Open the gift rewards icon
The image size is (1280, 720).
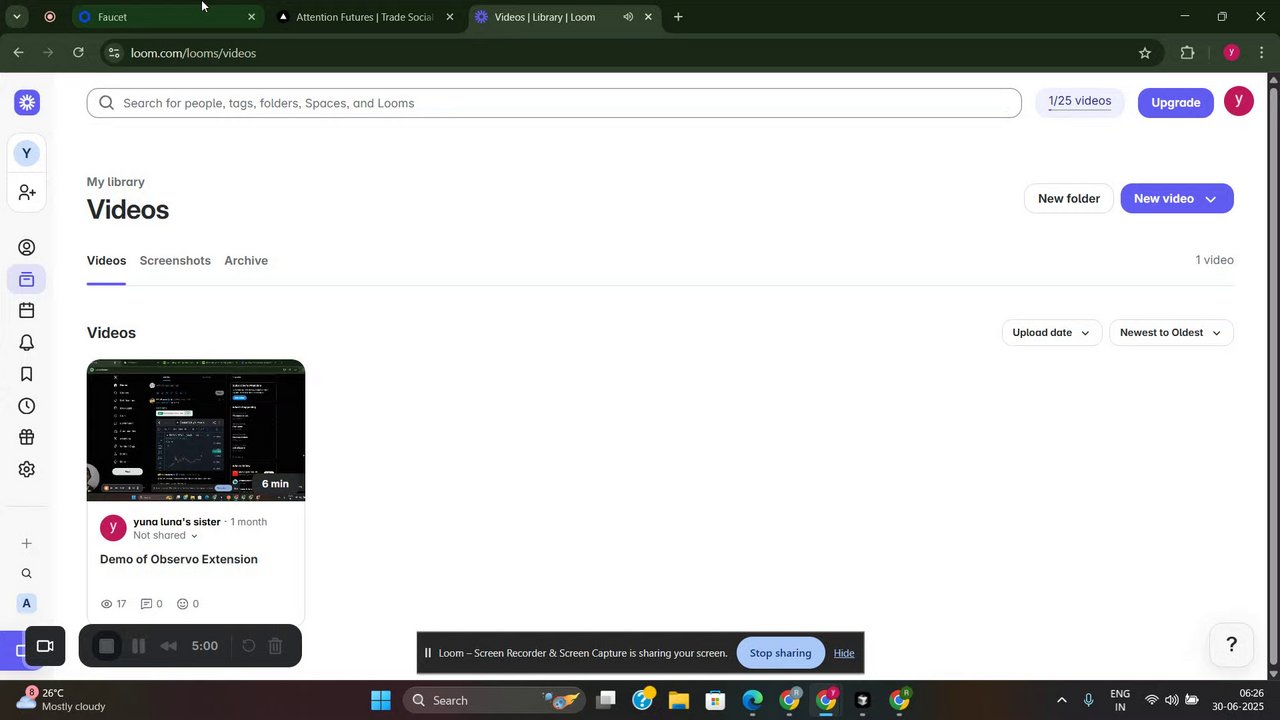tap(27, 437)
